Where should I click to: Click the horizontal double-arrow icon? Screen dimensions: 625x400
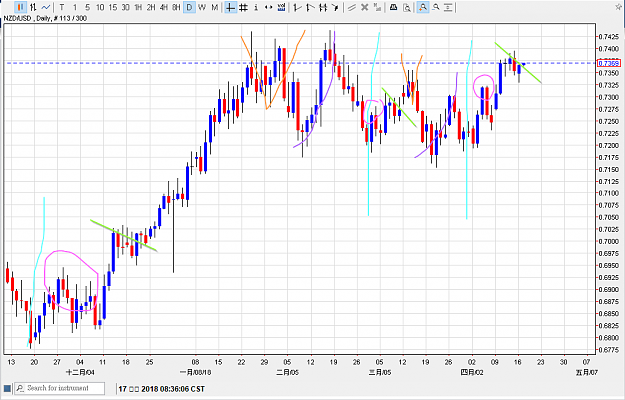269,7
